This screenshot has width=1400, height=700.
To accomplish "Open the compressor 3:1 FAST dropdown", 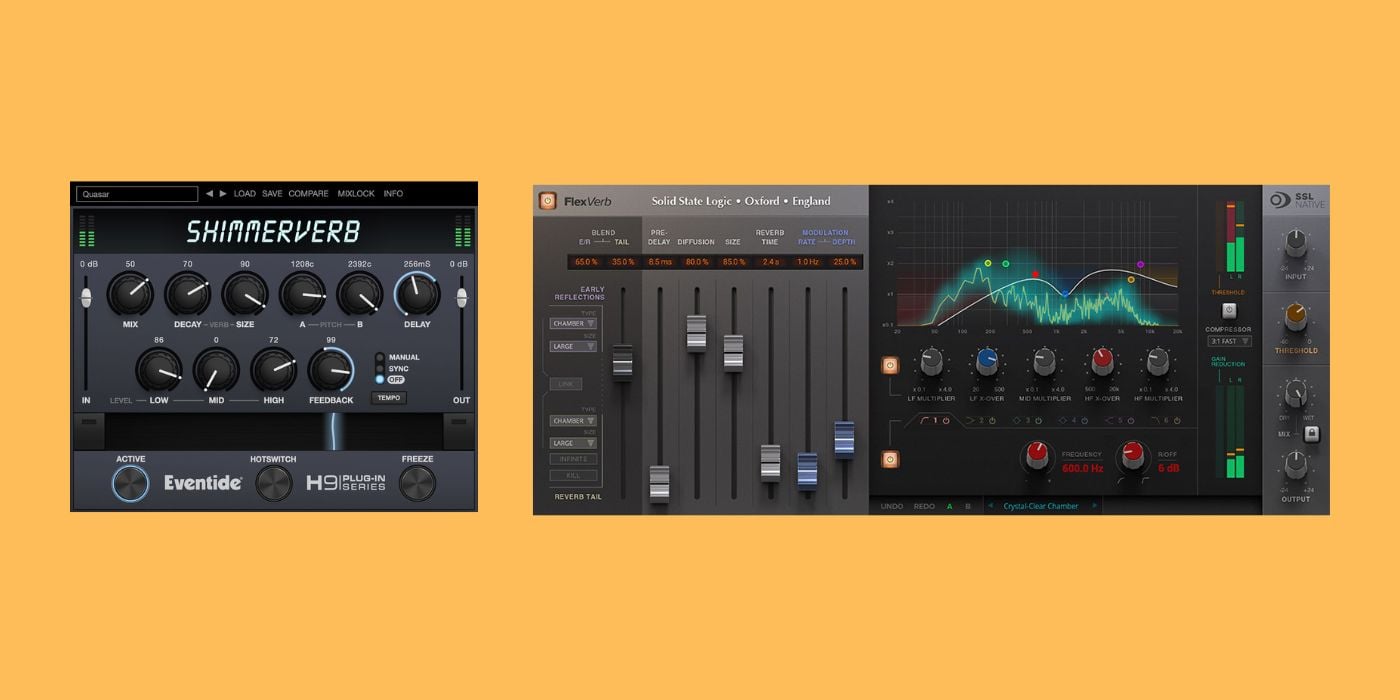I will point(1229,341).
